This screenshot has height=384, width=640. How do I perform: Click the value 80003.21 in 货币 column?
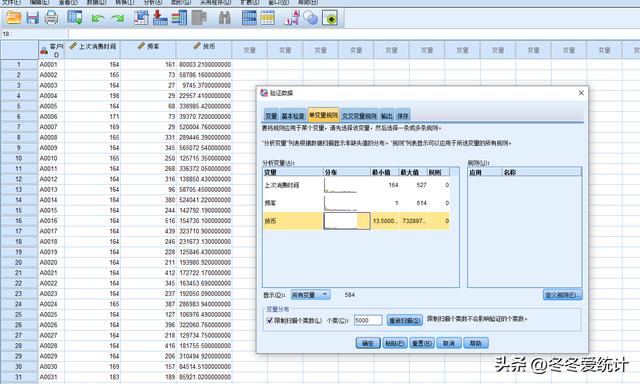[204, 64]
